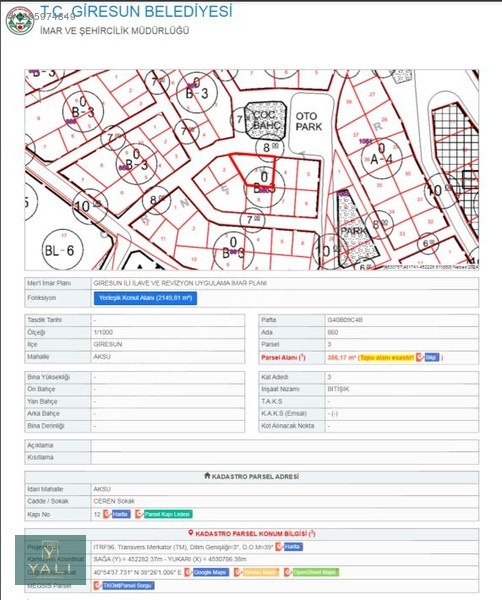The image size is (502, 600).
Task: Click the ÇOC. BAHÇ. area on the map
Action: (x=265, y=120)
